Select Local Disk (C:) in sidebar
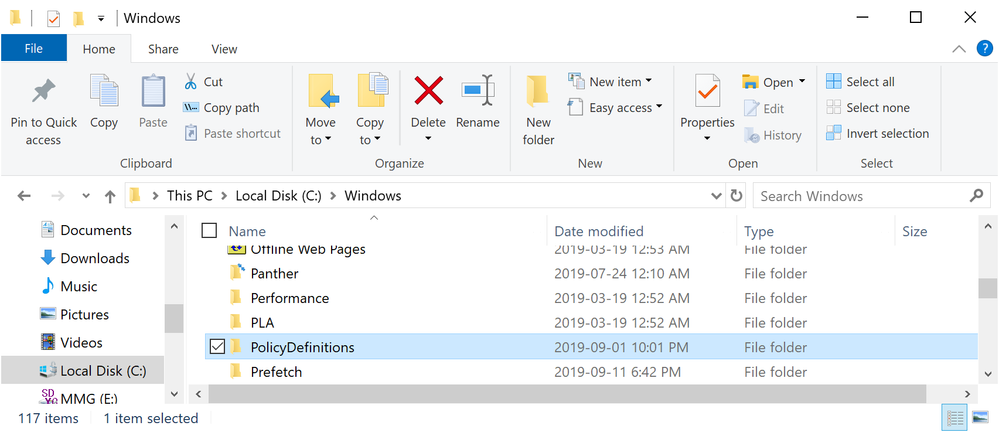This screenshot has height=432, width=999. click(x=82, y=370)
